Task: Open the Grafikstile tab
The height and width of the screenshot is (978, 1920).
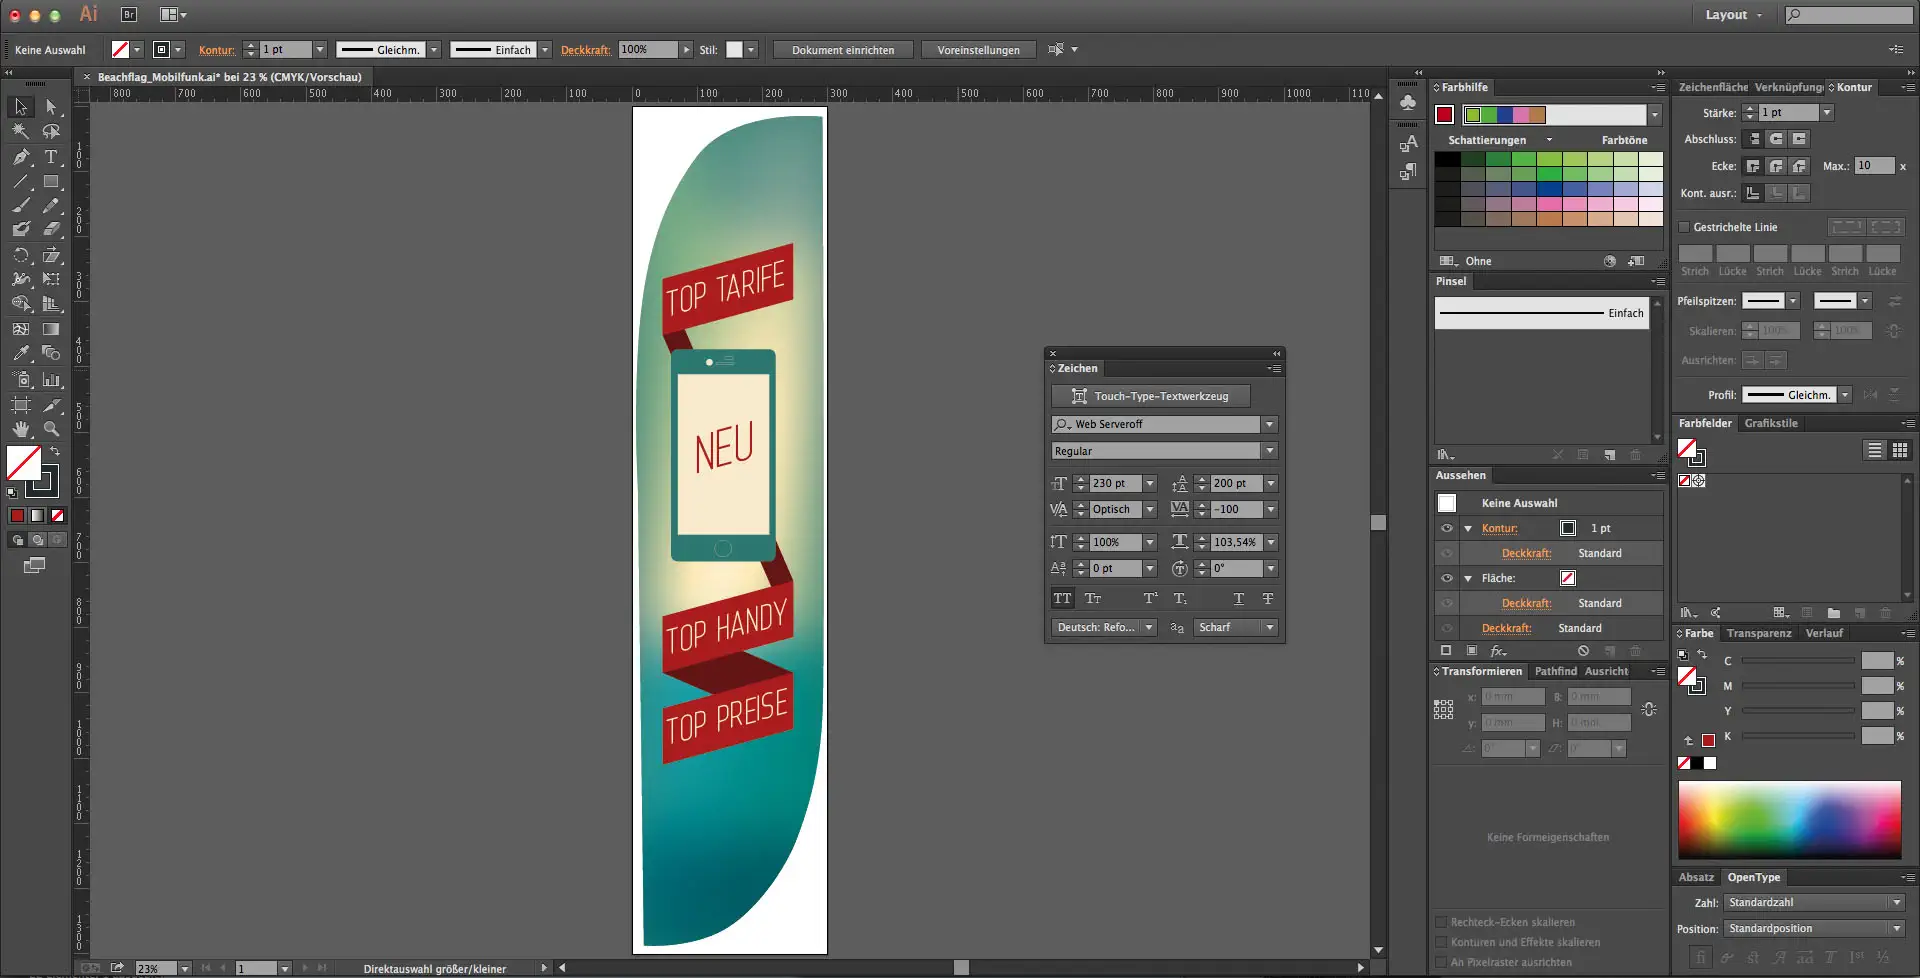Action: click(1770, 423)
